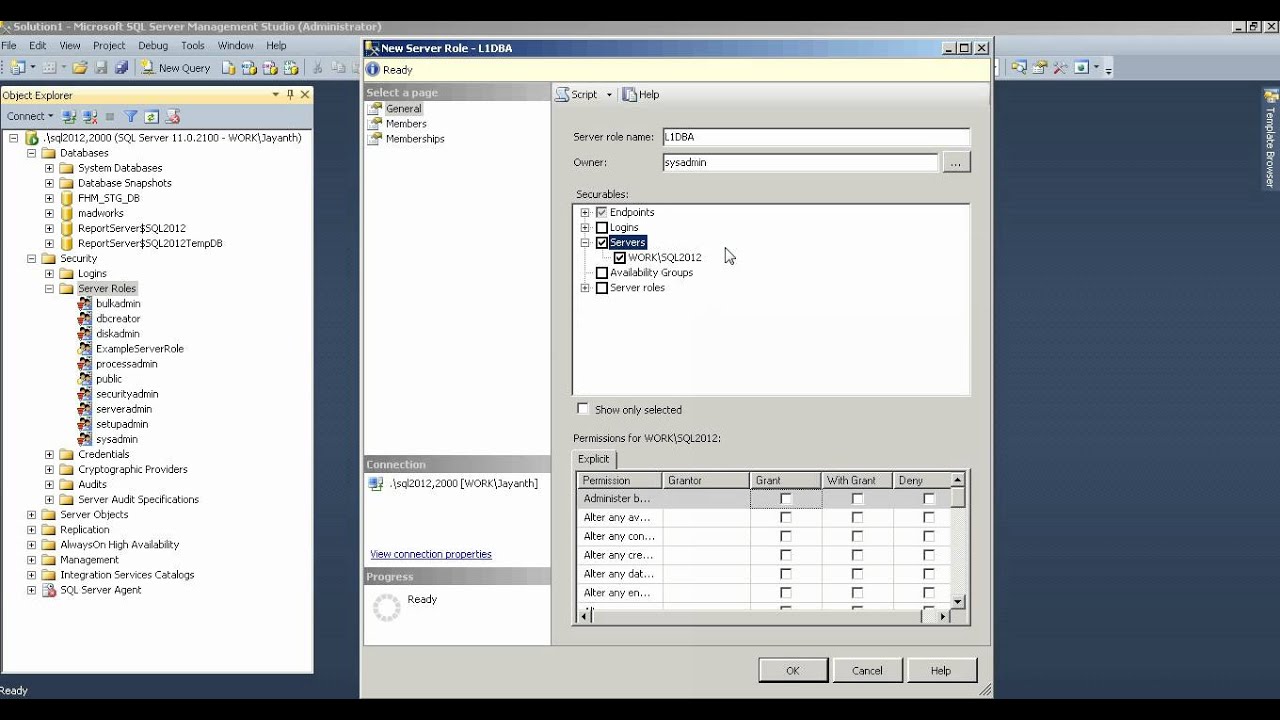Open the File menu
This screenshot has width=1280, height=720.
10,45
